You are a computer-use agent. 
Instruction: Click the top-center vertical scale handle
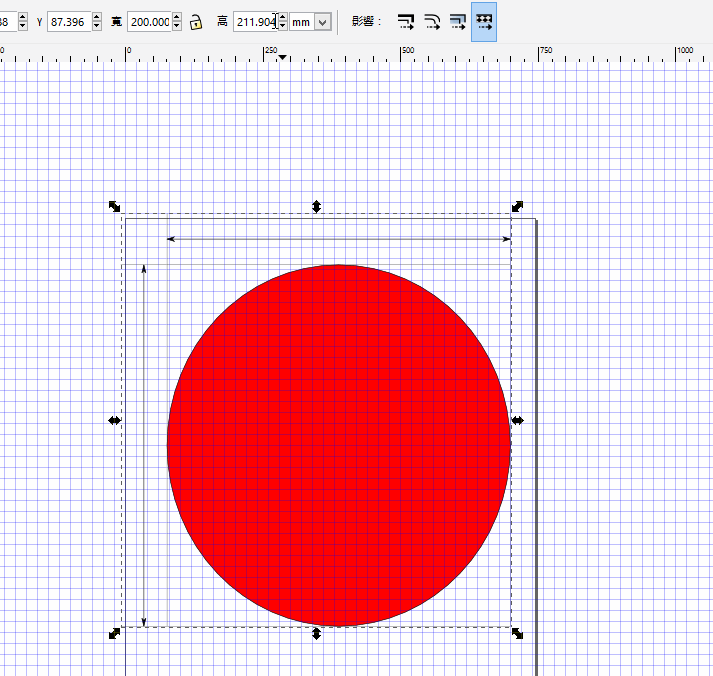(x=316, y=206)
